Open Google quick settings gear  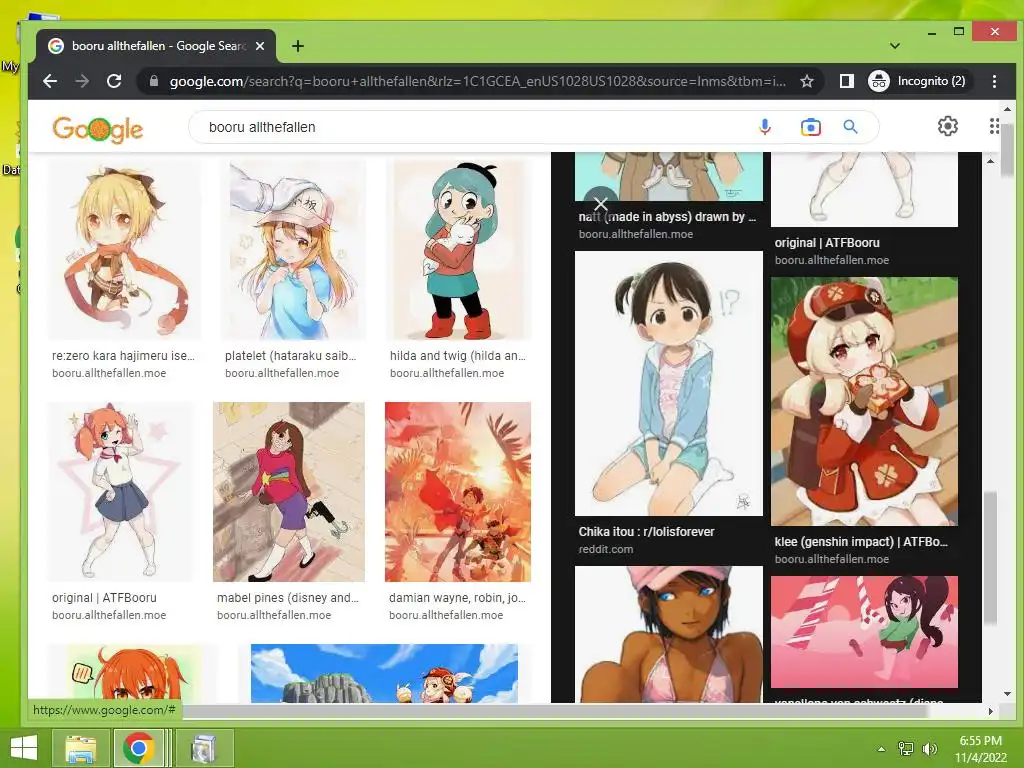pos(948,126)
